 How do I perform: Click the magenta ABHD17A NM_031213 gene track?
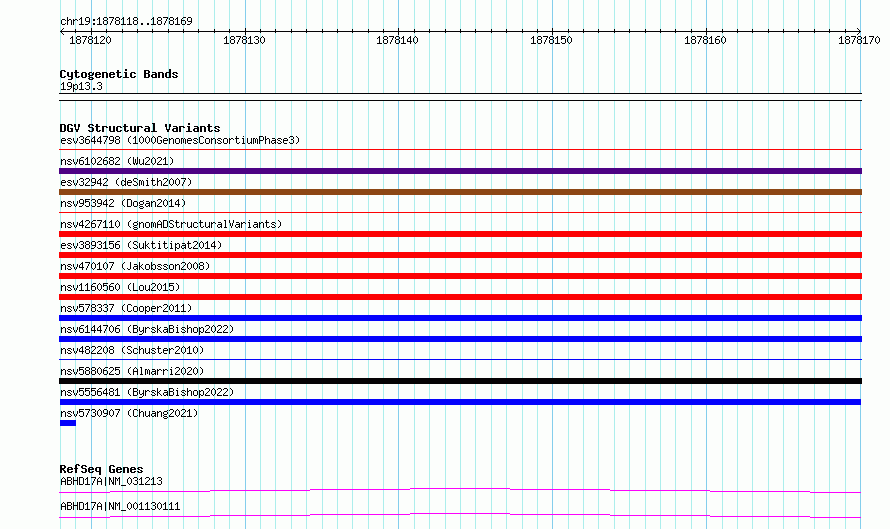pyautogui.click(x=460, y=490)
